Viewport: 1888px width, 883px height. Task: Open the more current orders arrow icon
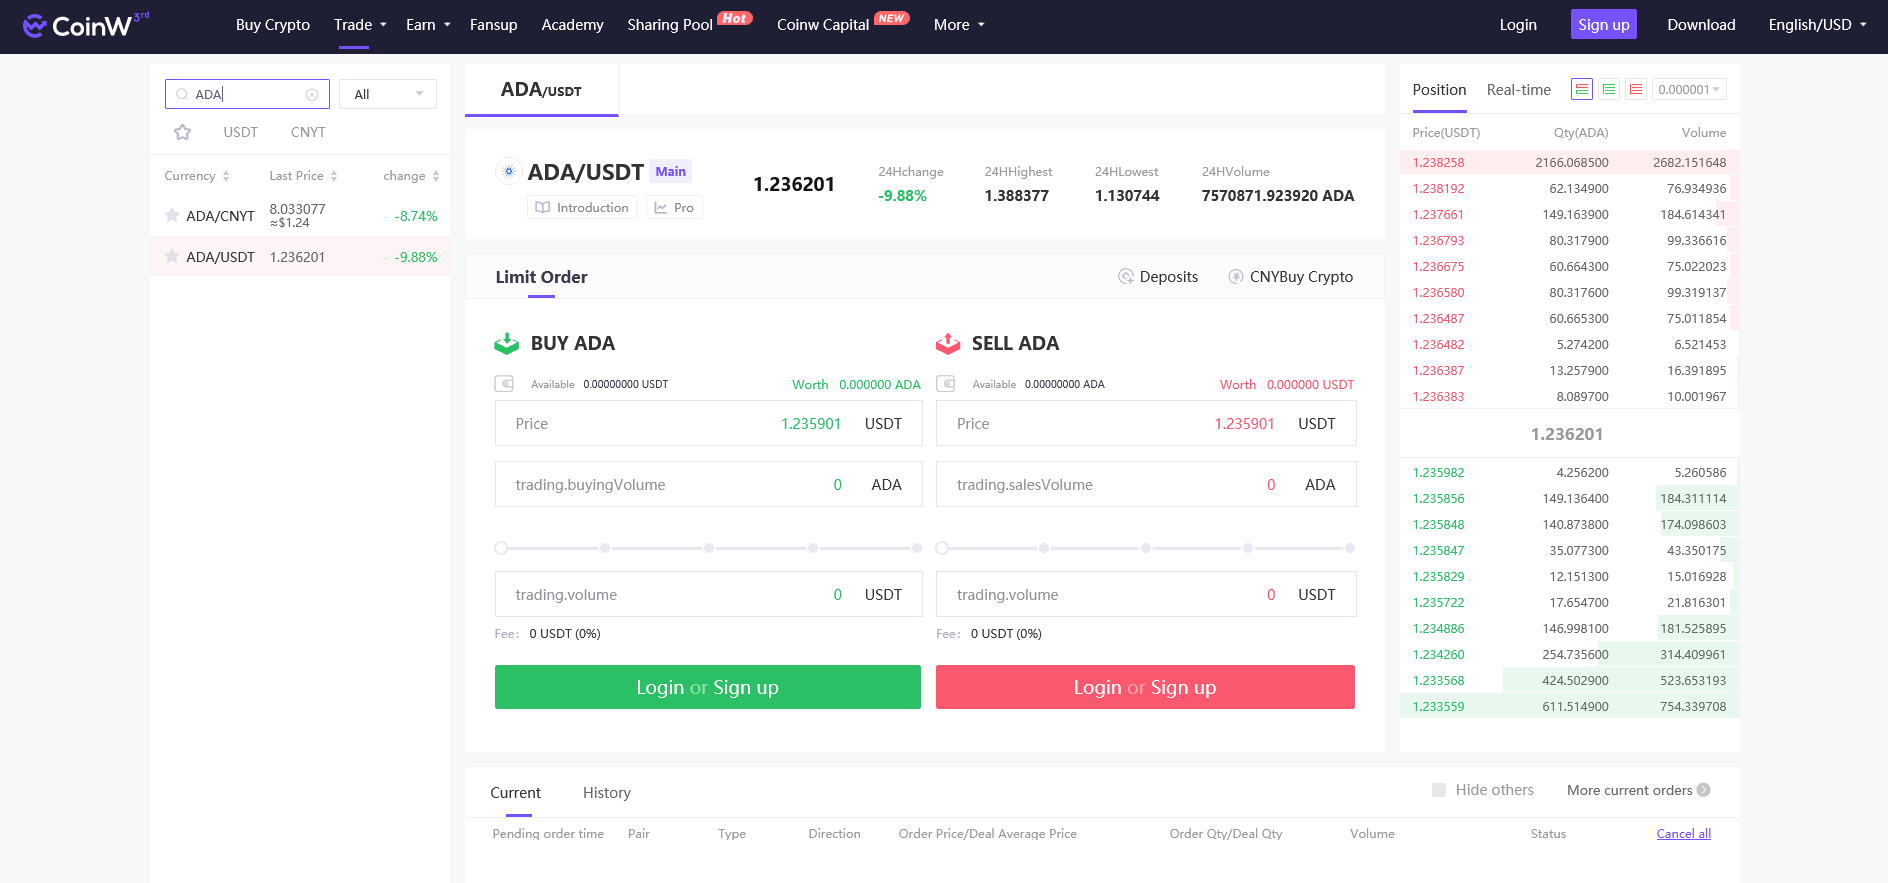1704,790
